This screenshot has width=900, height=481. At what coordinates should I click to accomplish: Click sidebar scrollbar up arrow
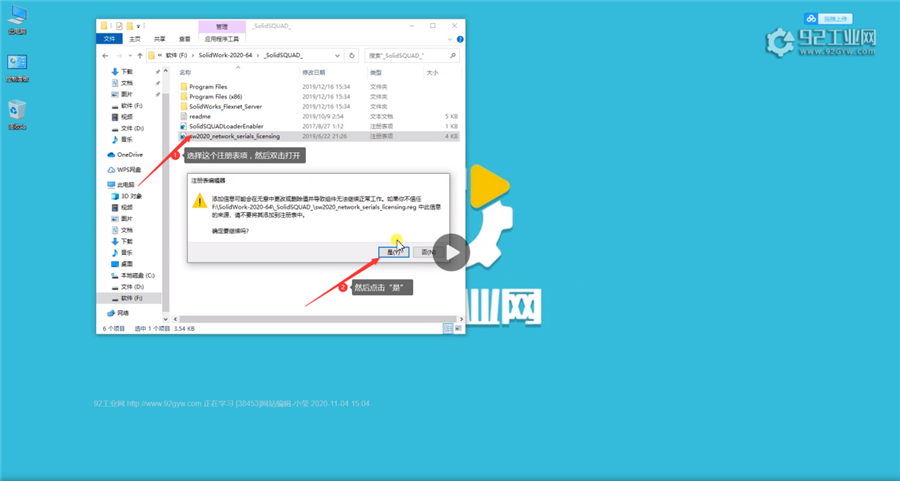[166, 71]
